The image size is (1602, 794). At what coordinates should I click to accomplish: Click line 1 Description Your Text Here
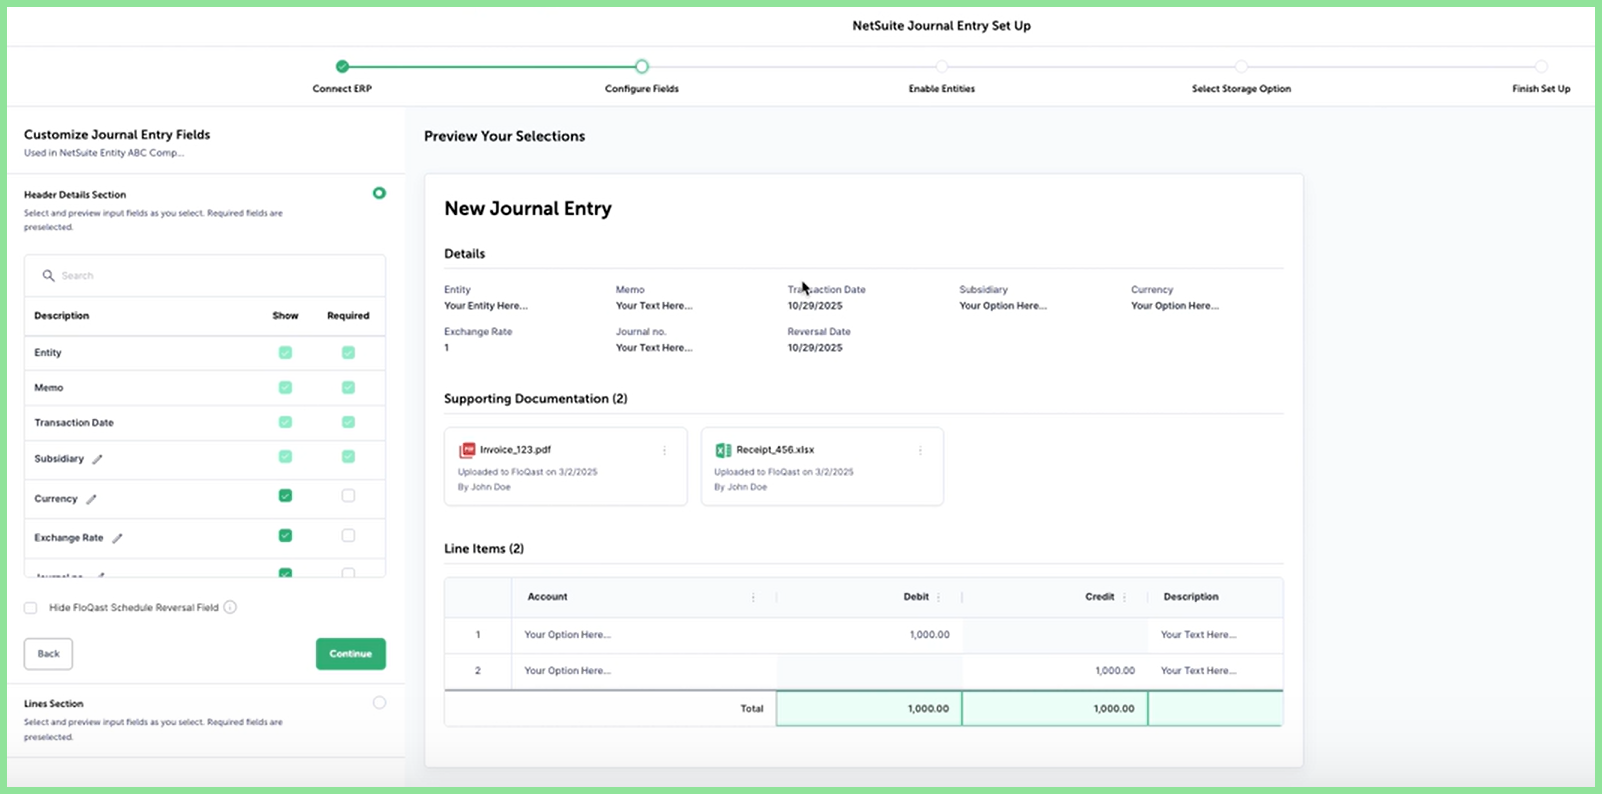(x=1198, y=635)
